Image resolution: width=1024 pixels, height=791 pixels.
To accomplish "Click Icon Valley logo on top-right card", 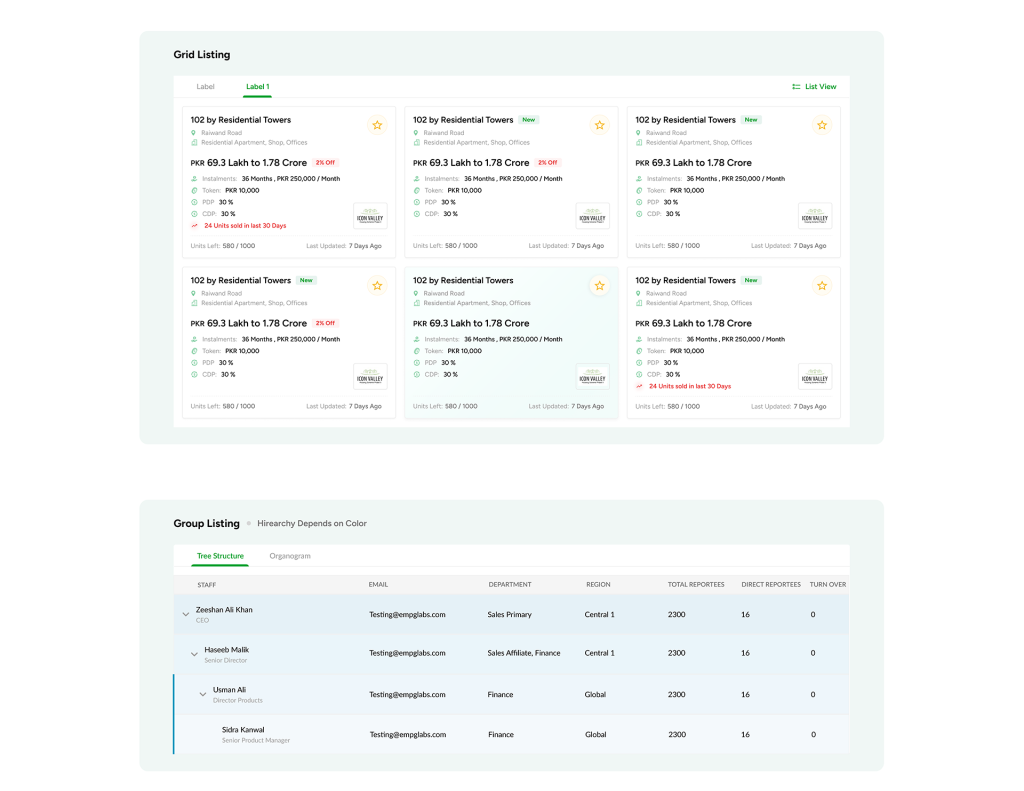I will [815, 217].
